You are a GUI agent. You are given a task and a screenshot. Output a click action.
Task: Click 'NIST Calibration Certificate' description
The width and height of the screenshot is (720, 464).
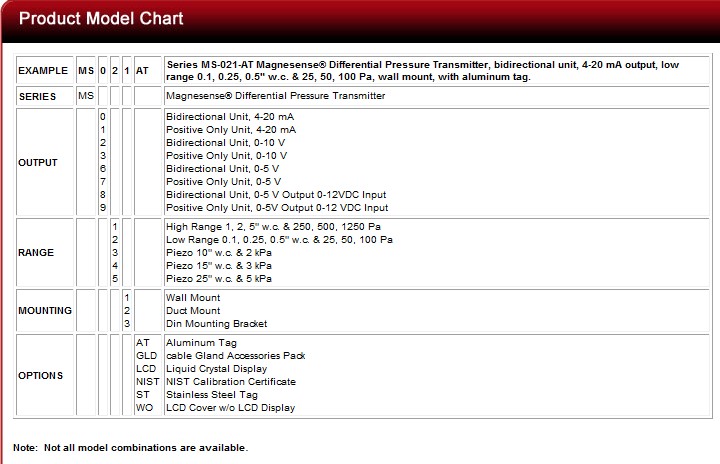[231, 382]
